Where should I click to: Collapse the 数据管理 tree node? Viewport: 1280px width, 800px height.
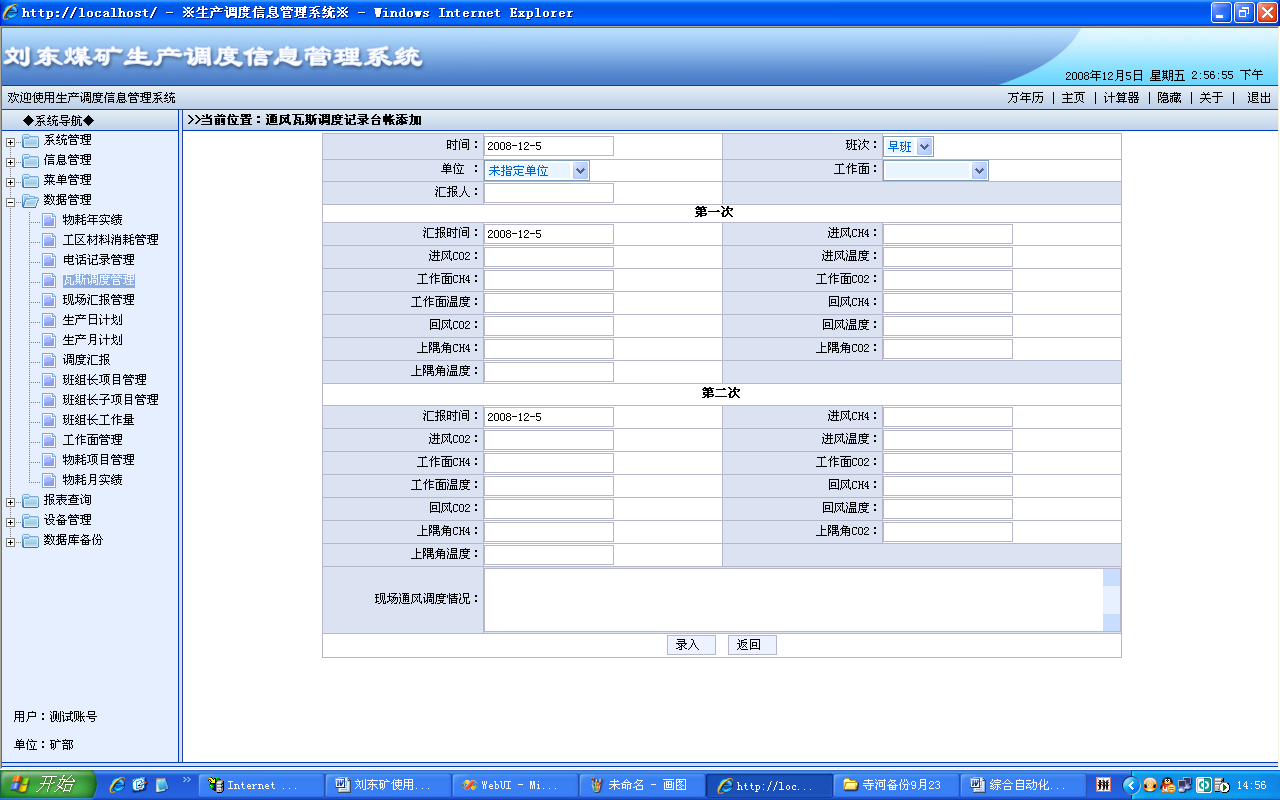click(x=11, y=201)
